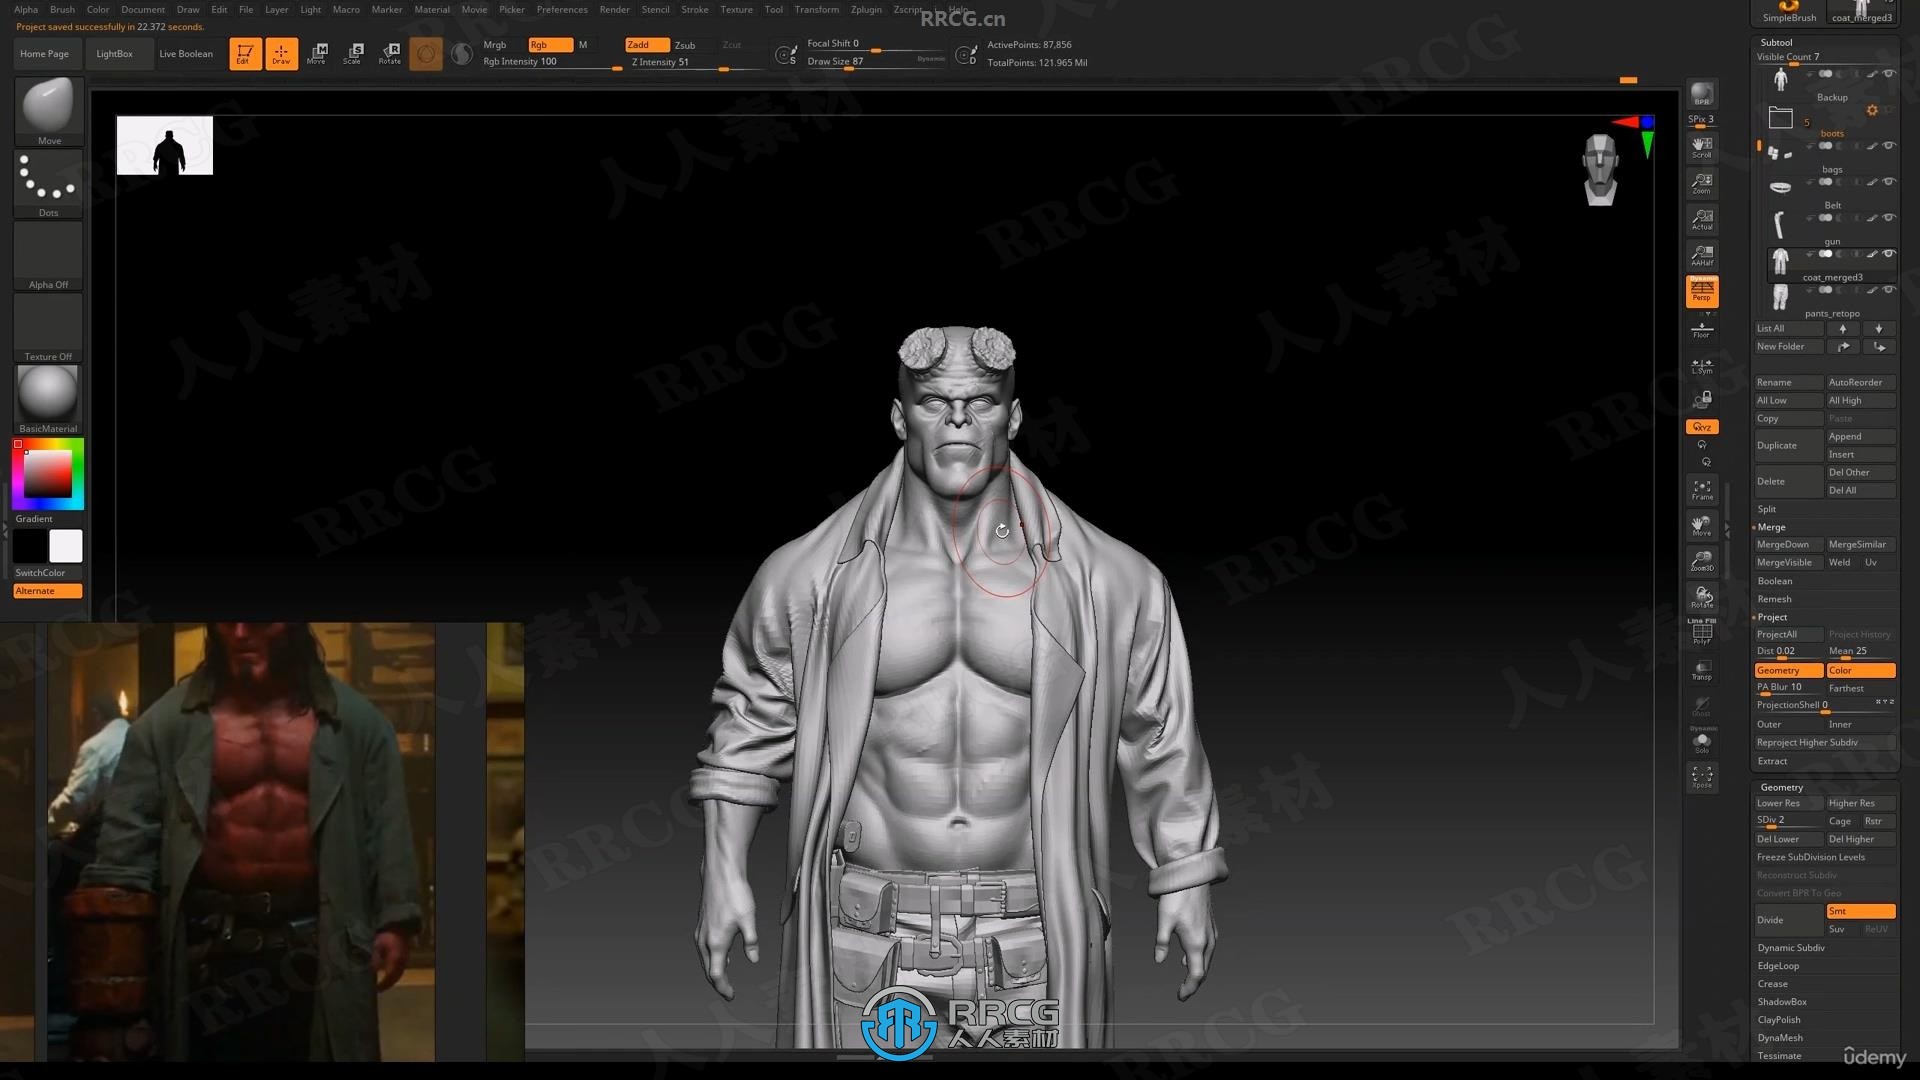The height and width of the screenshot is (1080, 1920).
Task: Click the Live Boolean button
Action: tap(186, 54)
